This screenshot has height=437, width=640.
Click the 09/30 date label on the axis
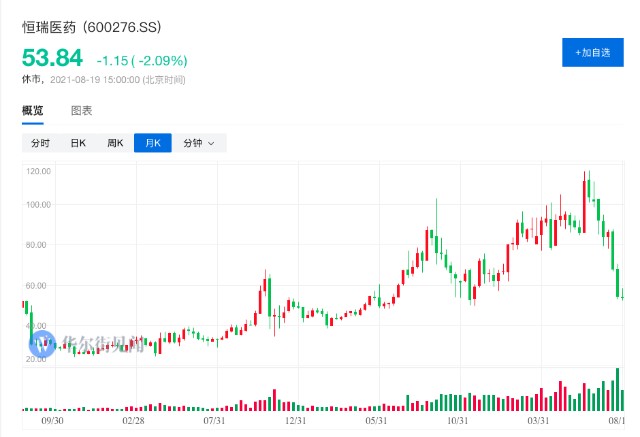click(x=52, y=420)
